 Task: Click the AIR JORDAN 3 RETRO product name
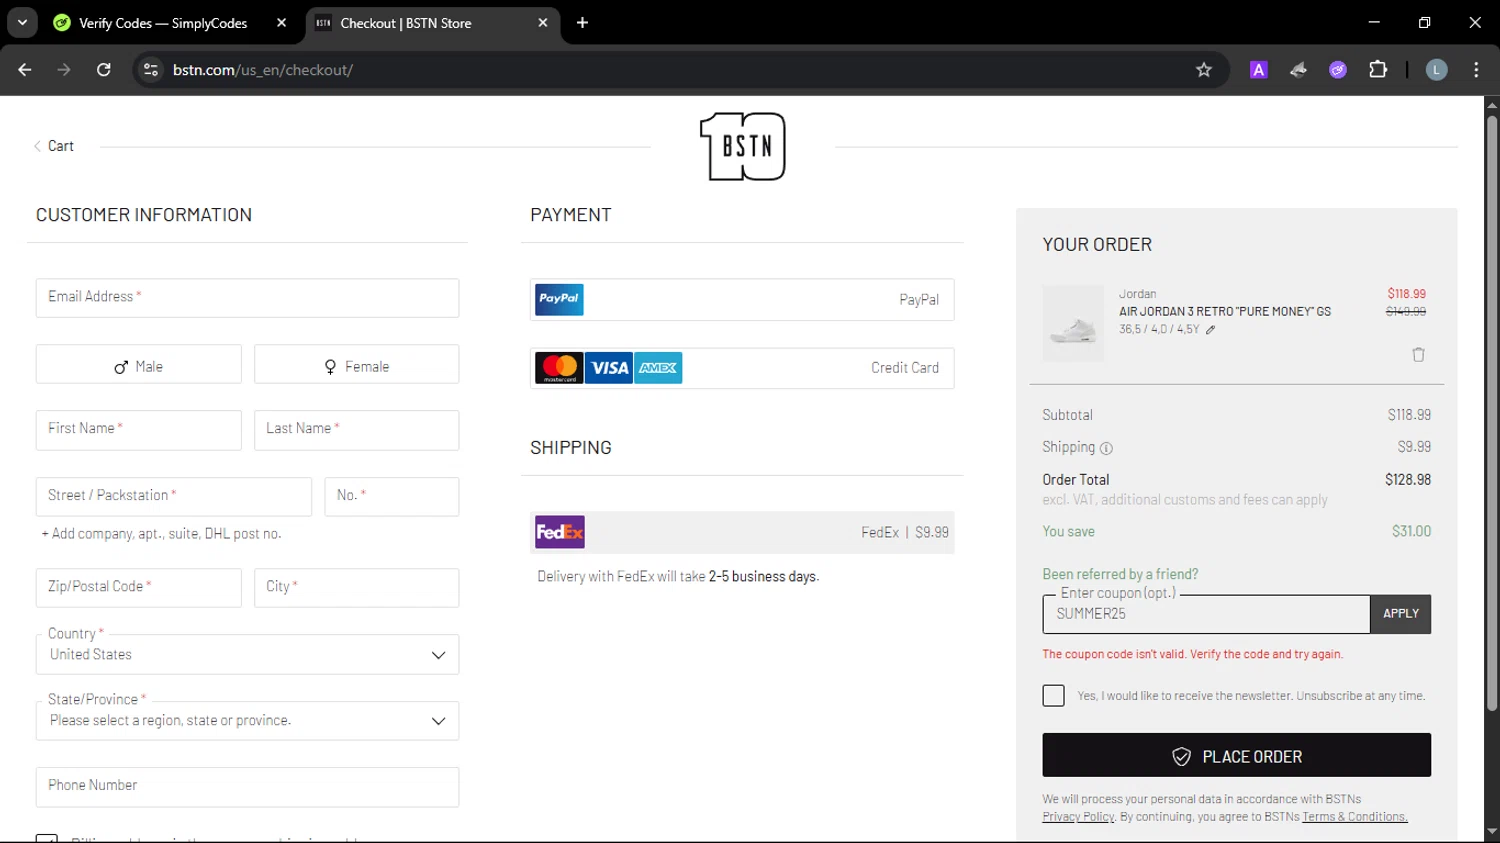coord(1225,312)
